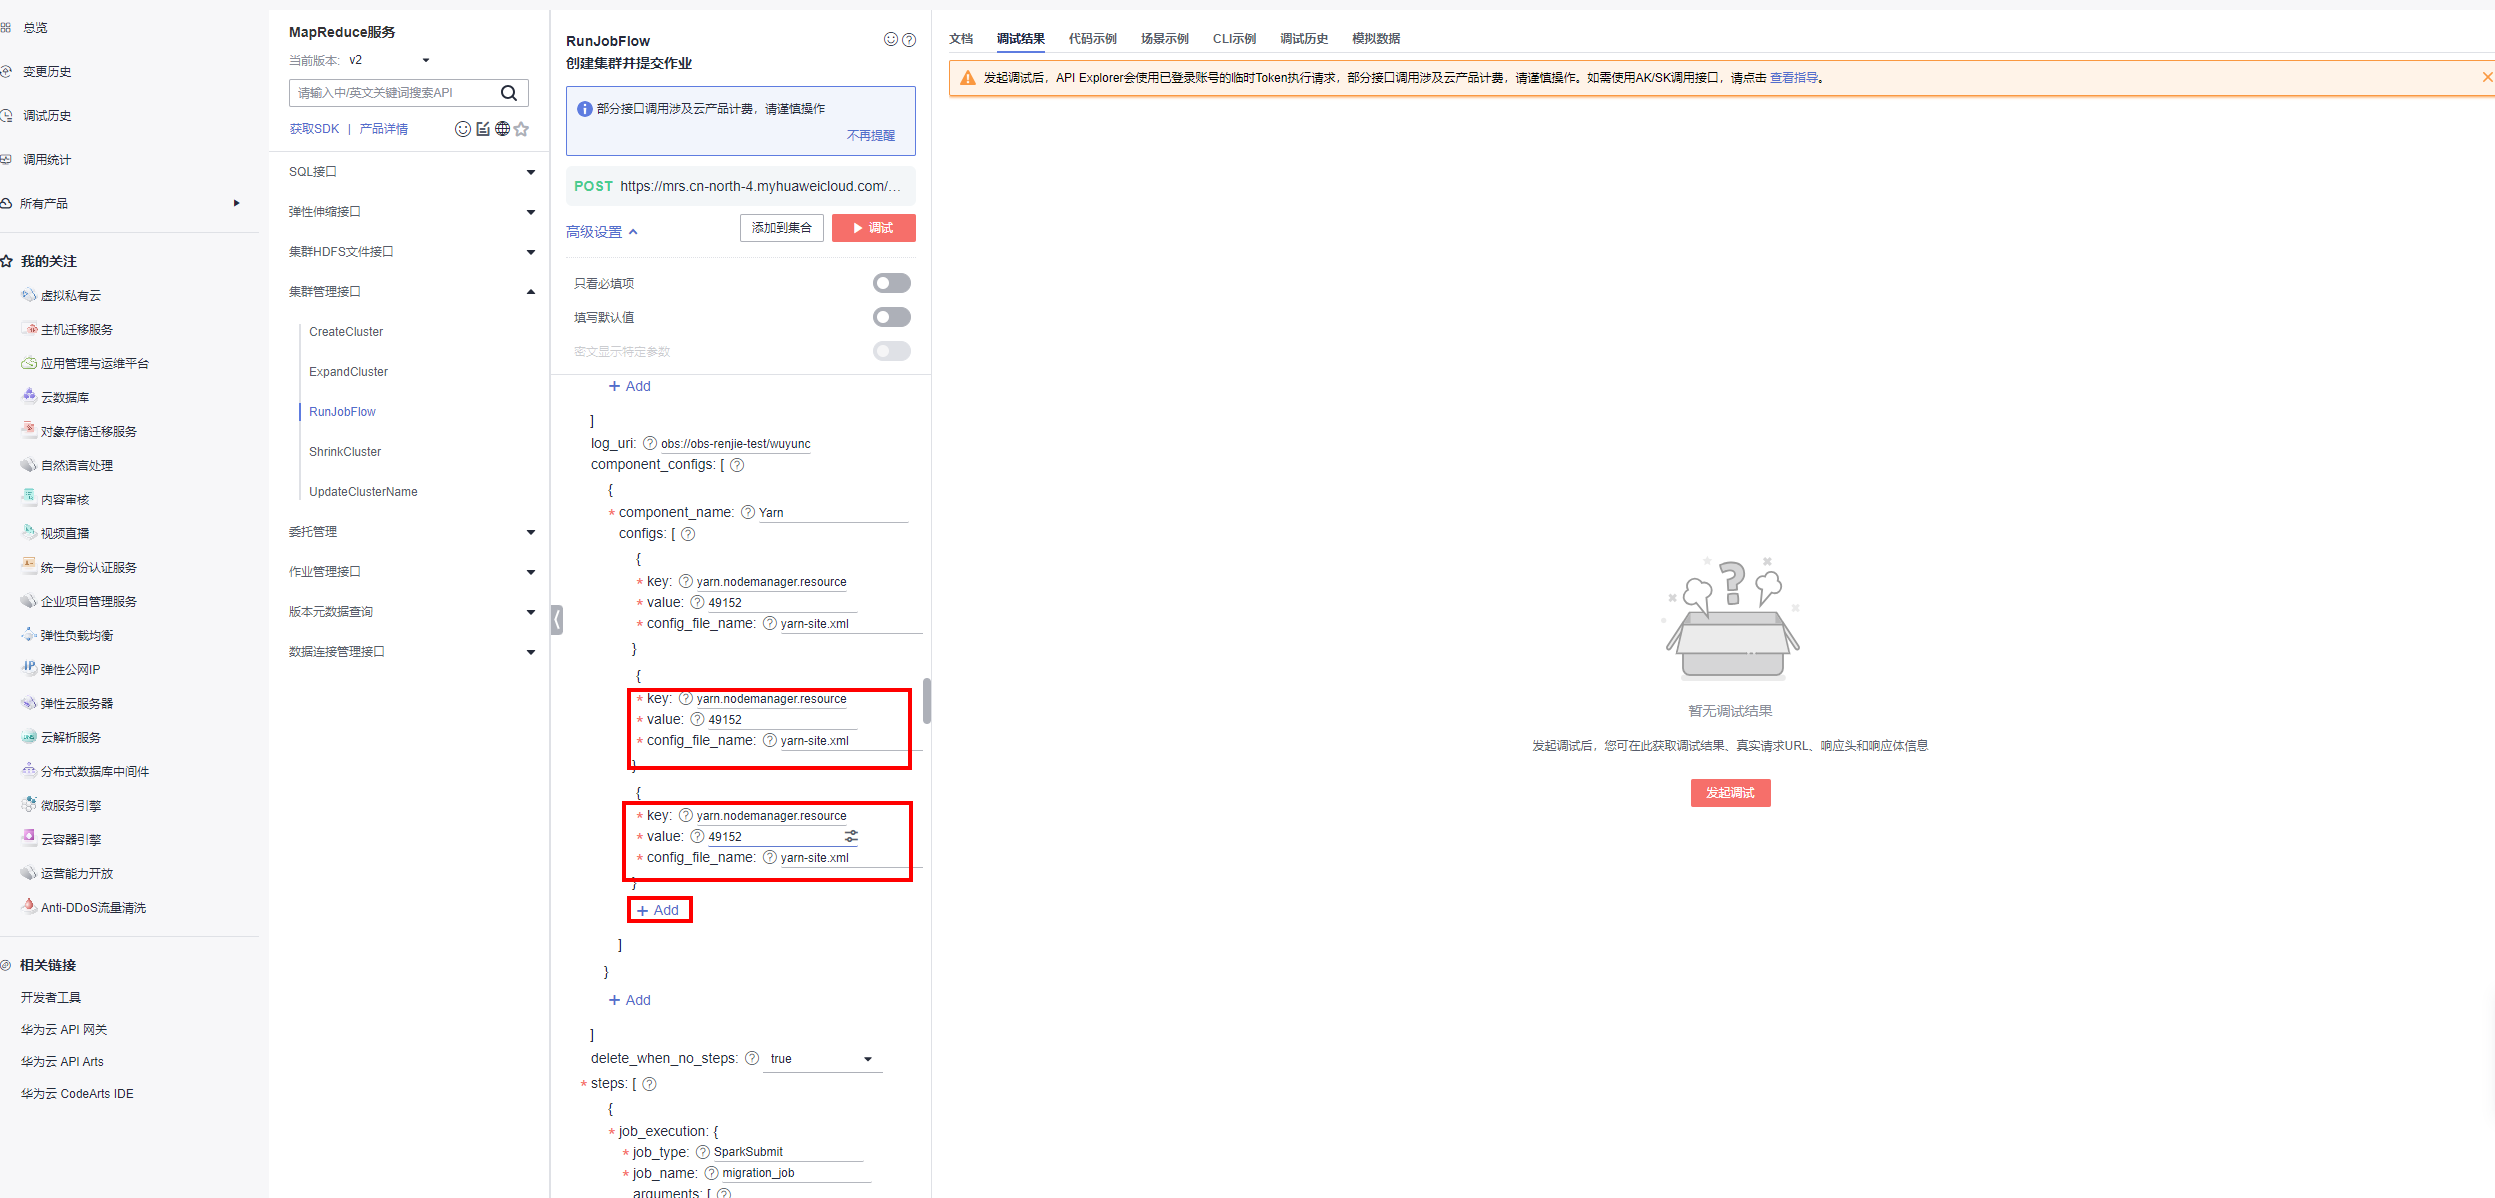Toggle the 只看必填项 switch
2495x1198 pixels.
[x=891, y=284]
